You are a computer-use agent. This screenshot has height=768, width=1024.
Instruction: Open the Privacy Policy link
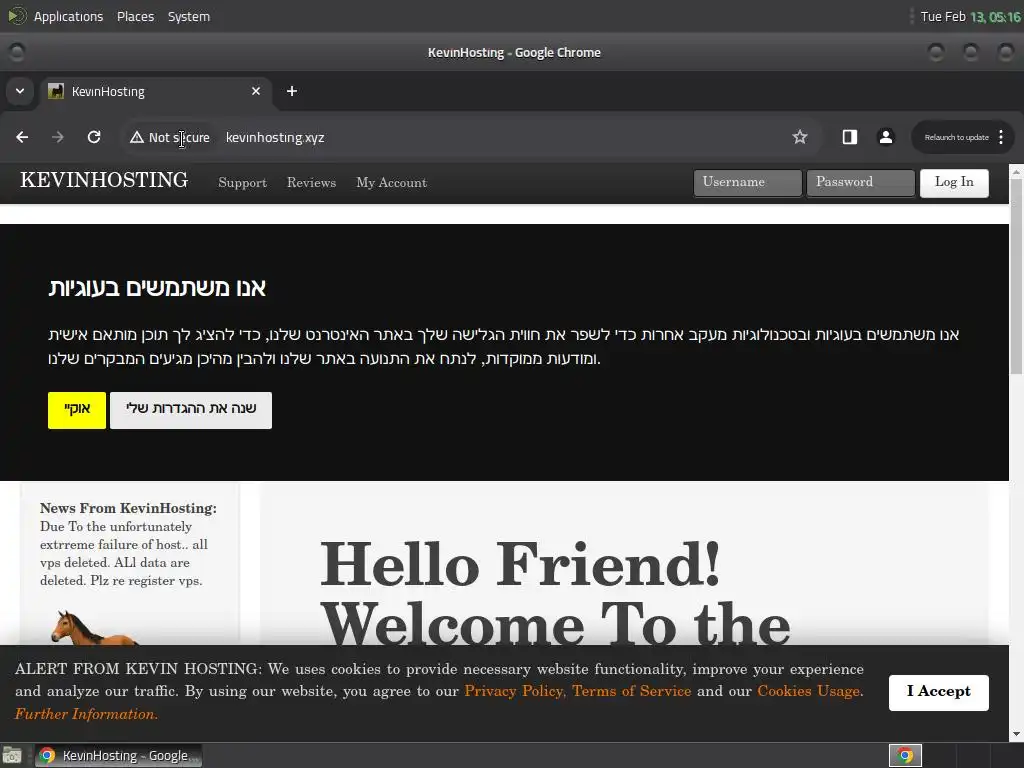click(513, 691)
